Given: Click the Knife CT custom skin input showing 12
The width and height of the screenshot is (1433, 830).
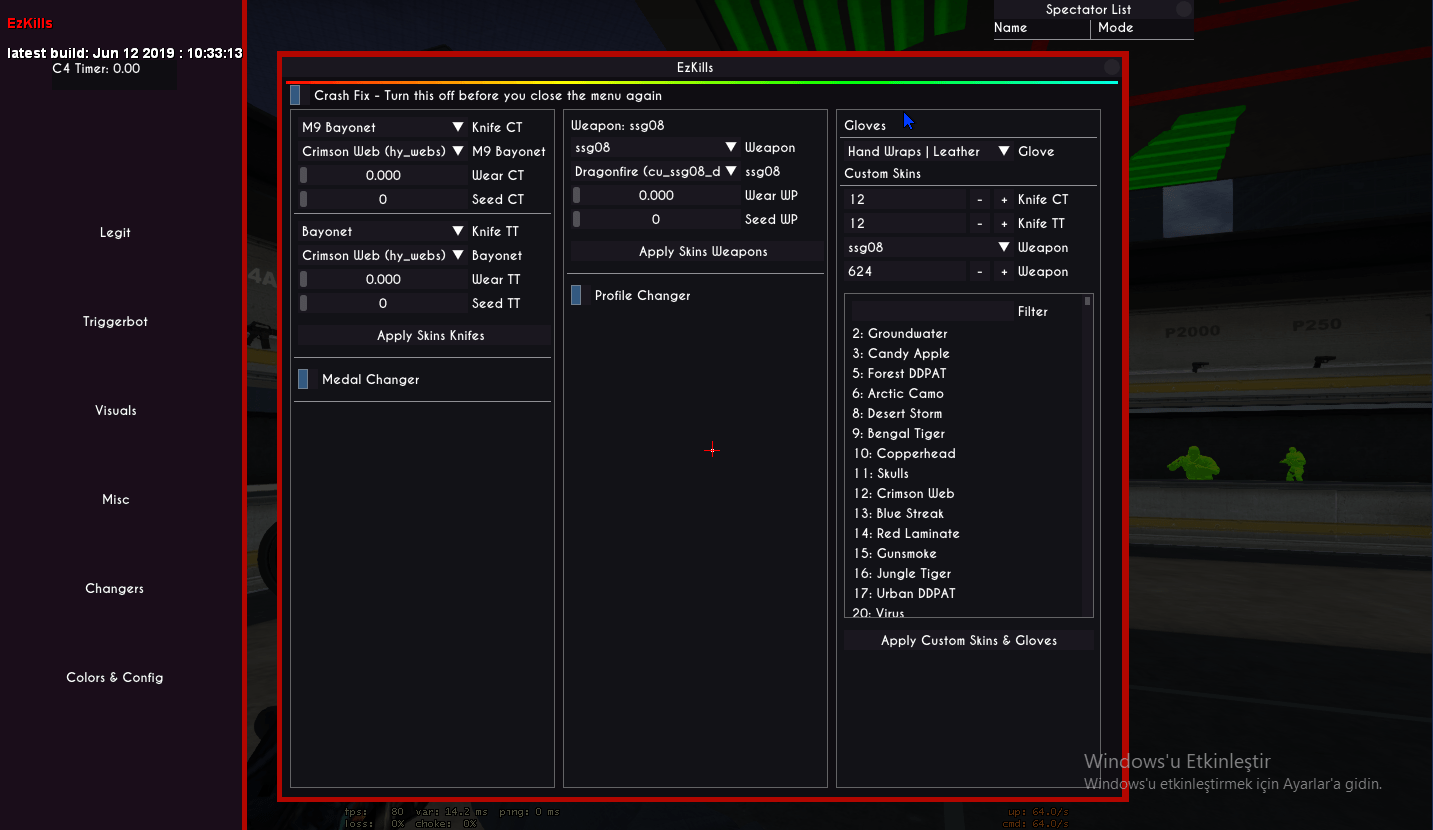Looking at the screenshot, I should point(905,199).
